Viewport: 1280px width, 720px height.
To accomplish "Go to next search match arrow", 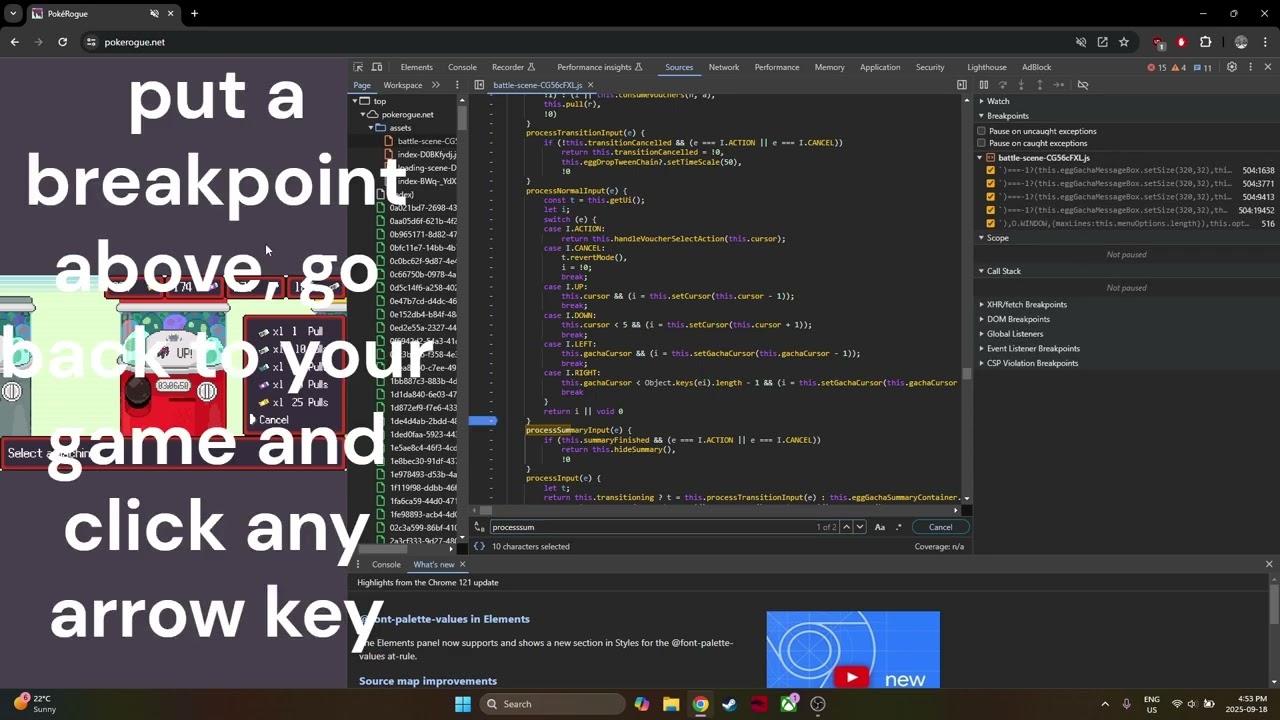I will (x=860, y=527).
